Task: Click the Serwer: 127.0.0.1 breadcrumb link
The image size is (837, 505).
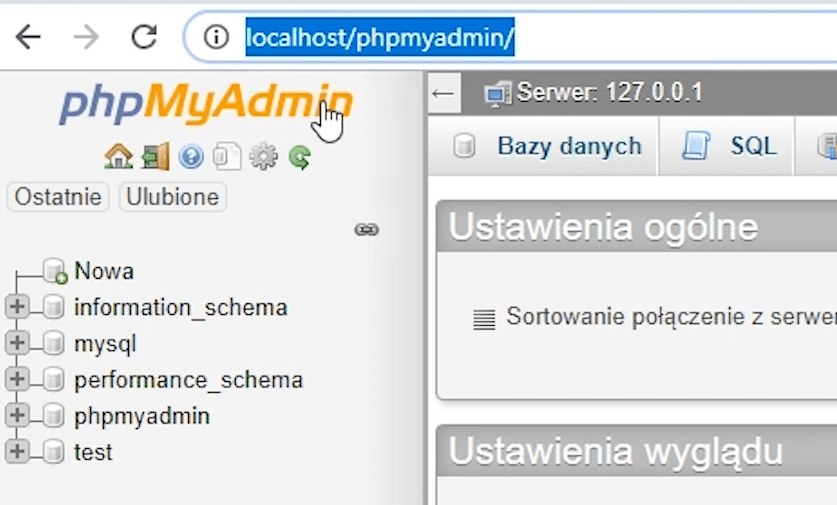Action: pos(610,93)
